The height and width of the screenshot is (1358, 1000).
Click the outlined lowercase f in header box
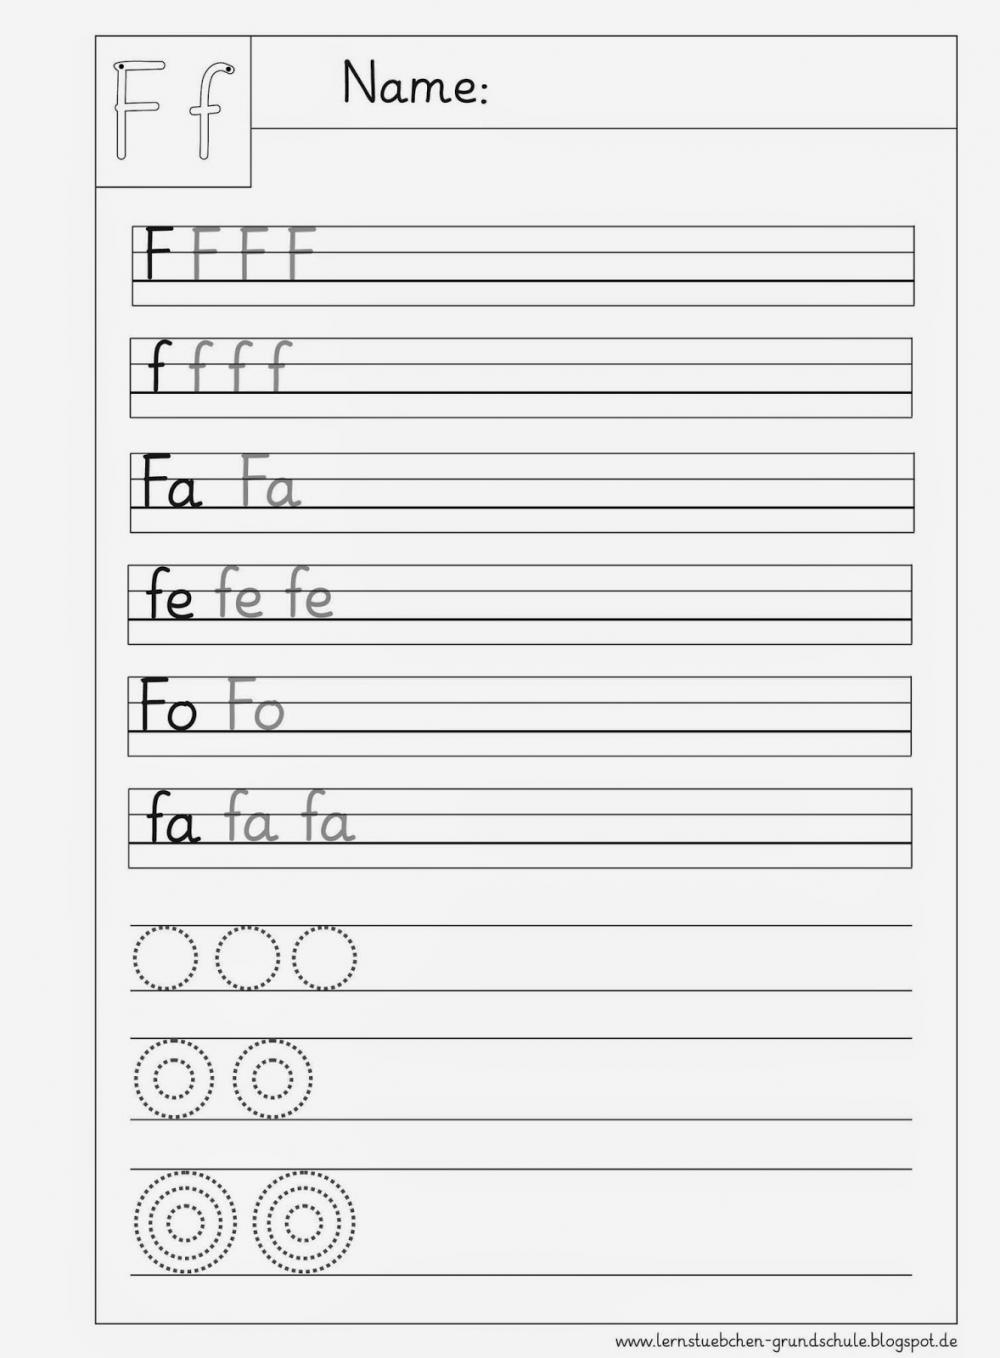click(214, 110)
